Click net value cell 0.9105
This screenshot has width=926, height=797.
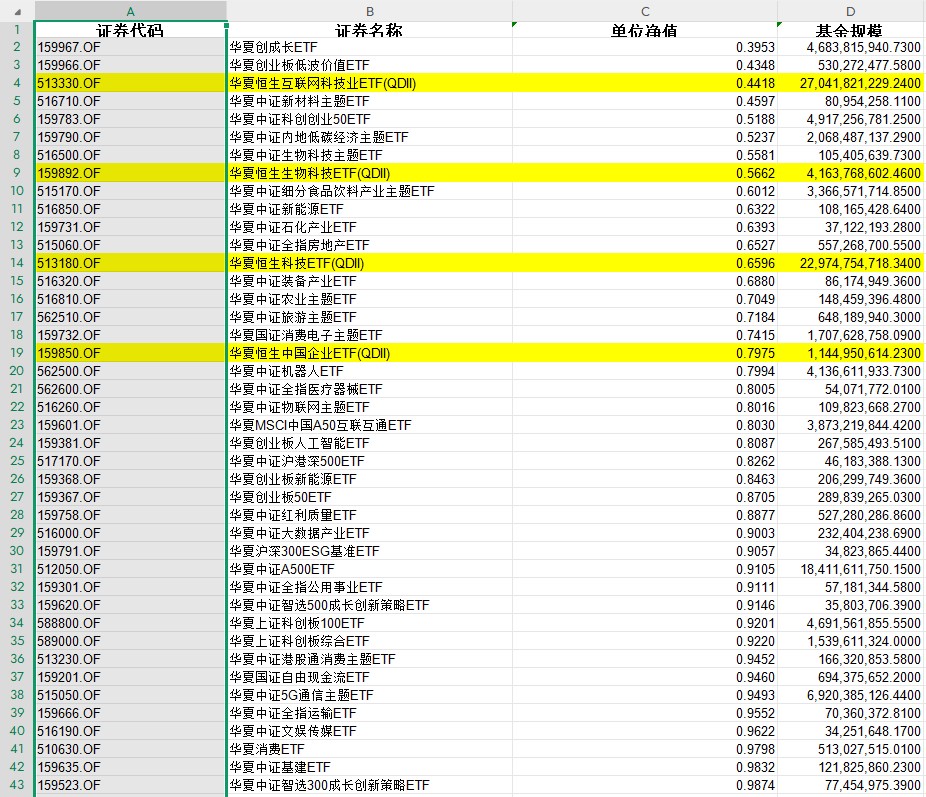645,569
